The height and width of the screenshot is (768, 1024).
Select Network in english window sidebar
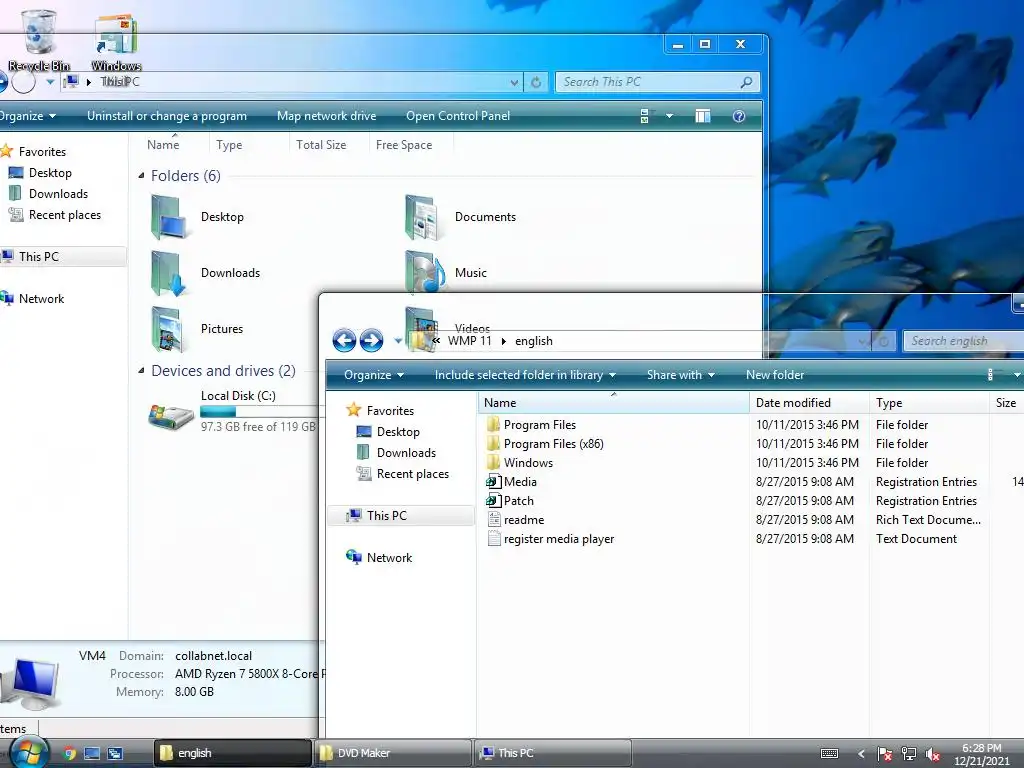click(x=379, y=558)
